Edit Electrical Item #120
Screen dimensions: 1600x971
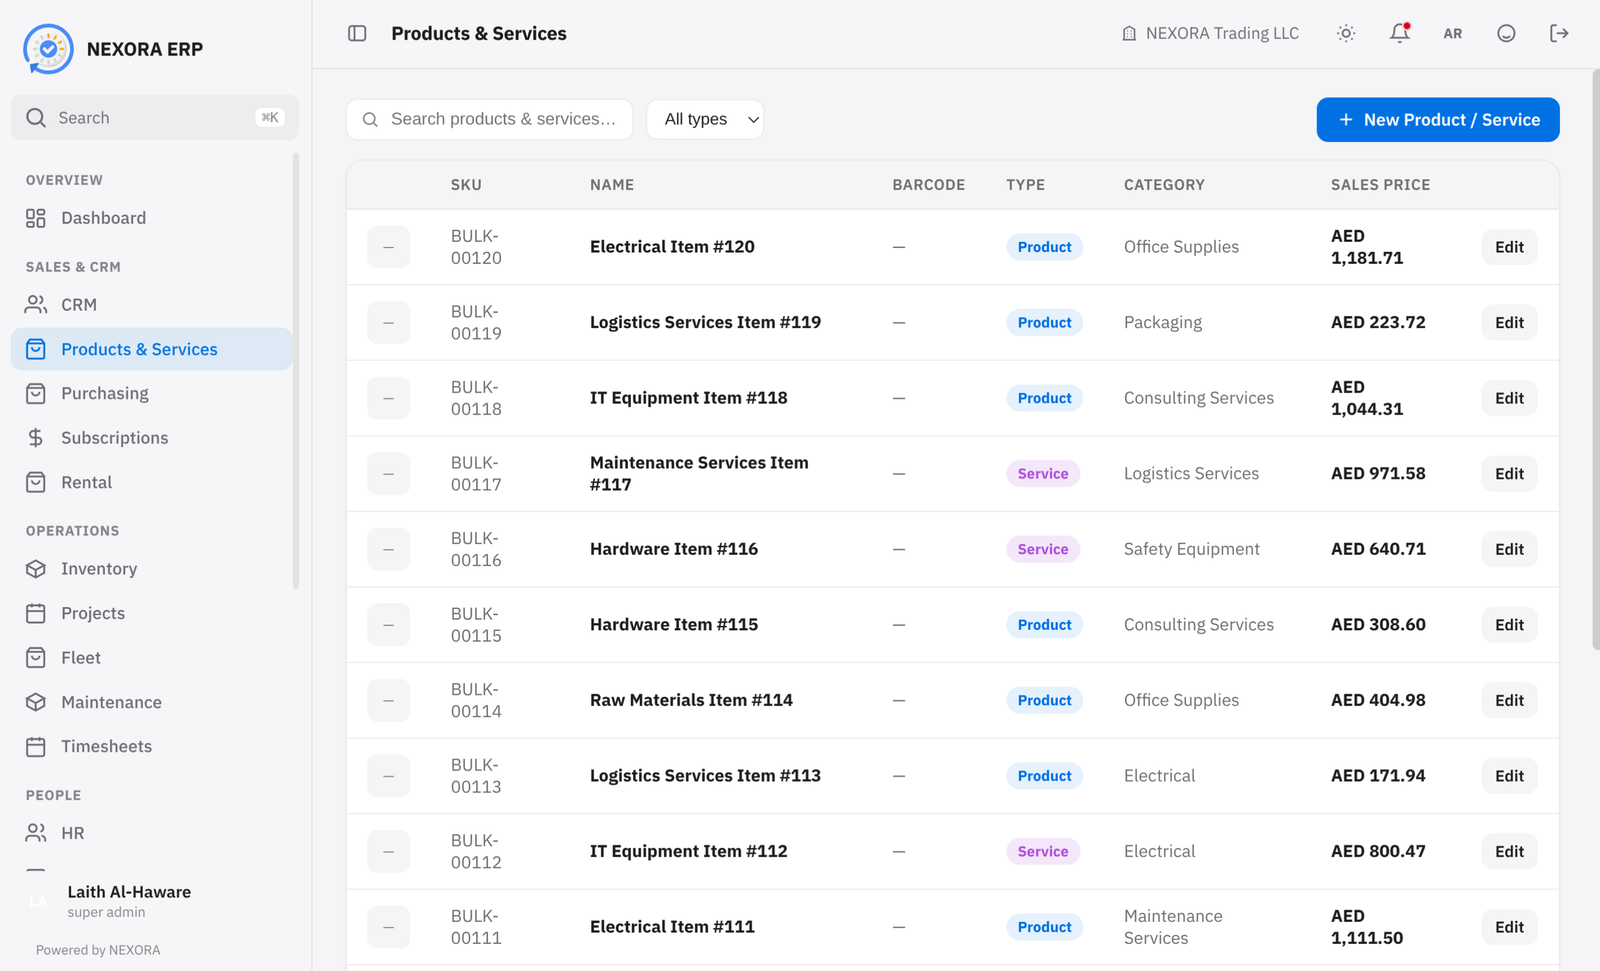(1509, 247)
